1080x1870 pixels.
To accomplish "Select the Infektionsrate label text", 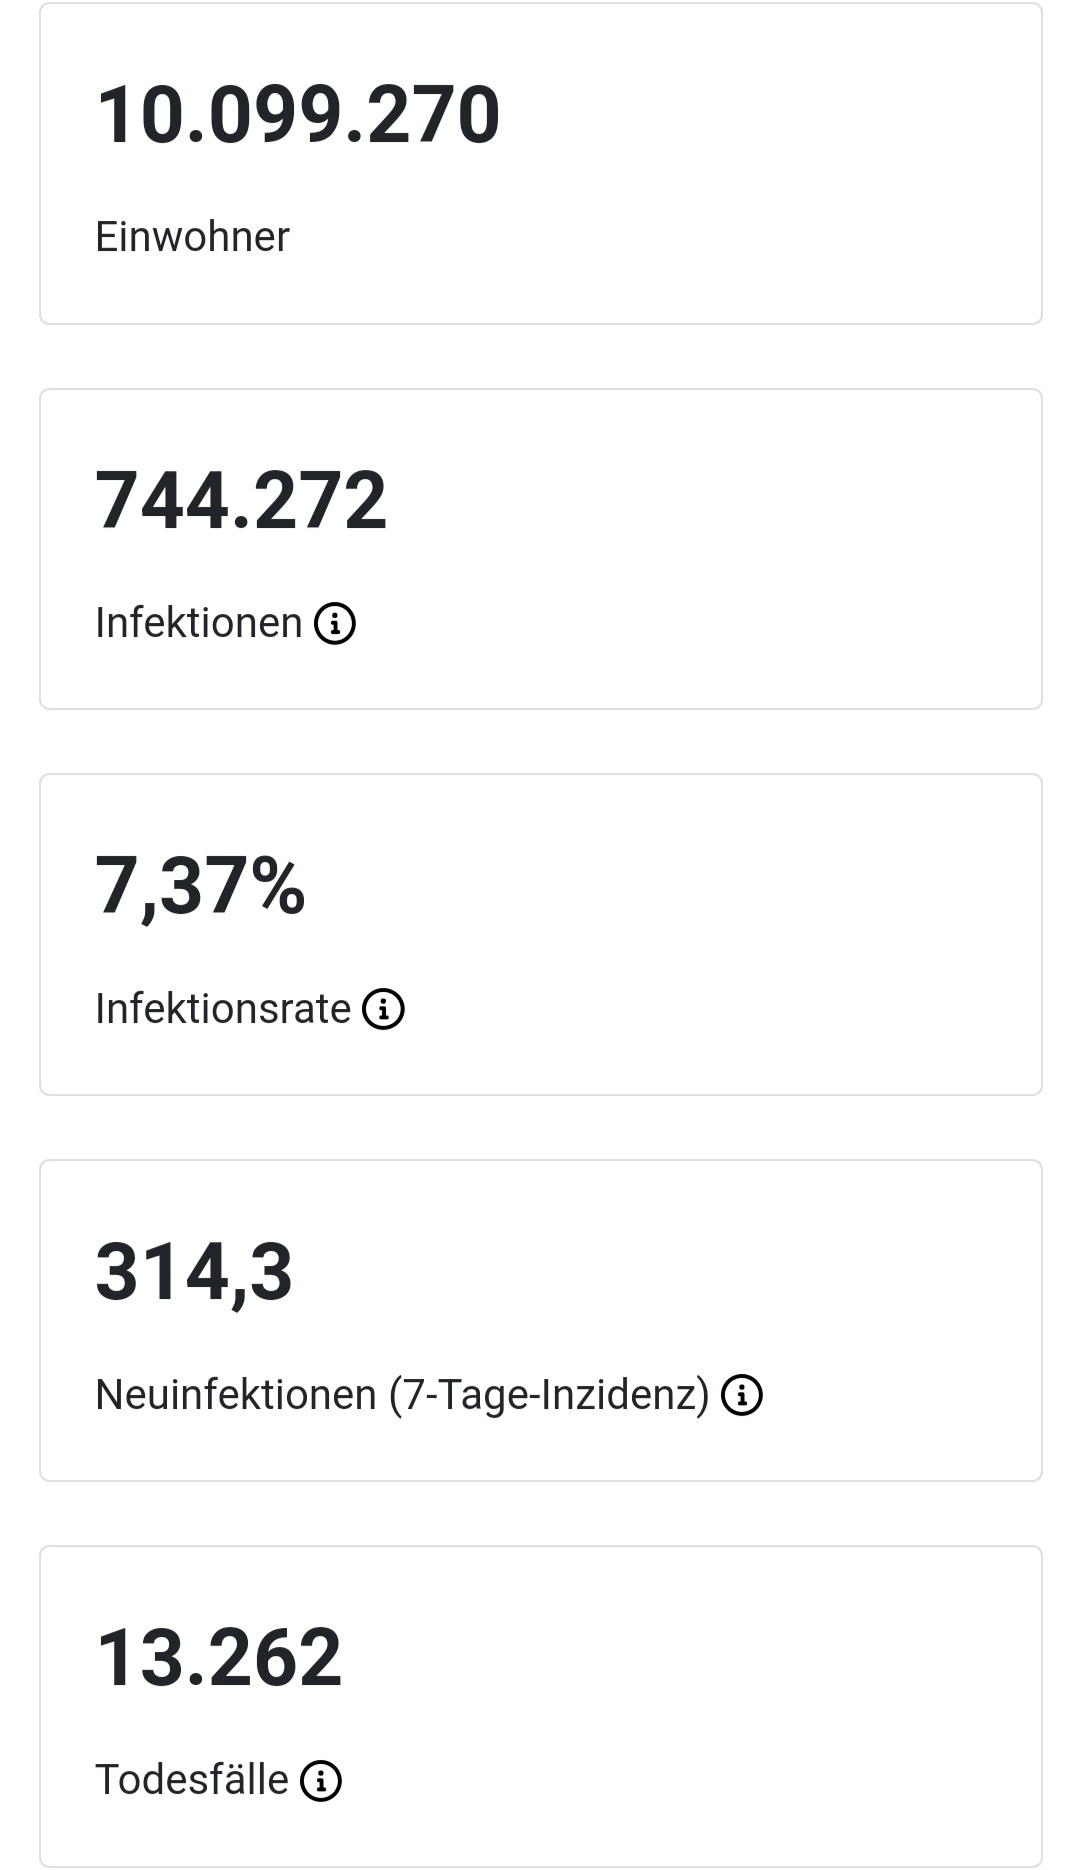I will click(x=222, y=1009).
